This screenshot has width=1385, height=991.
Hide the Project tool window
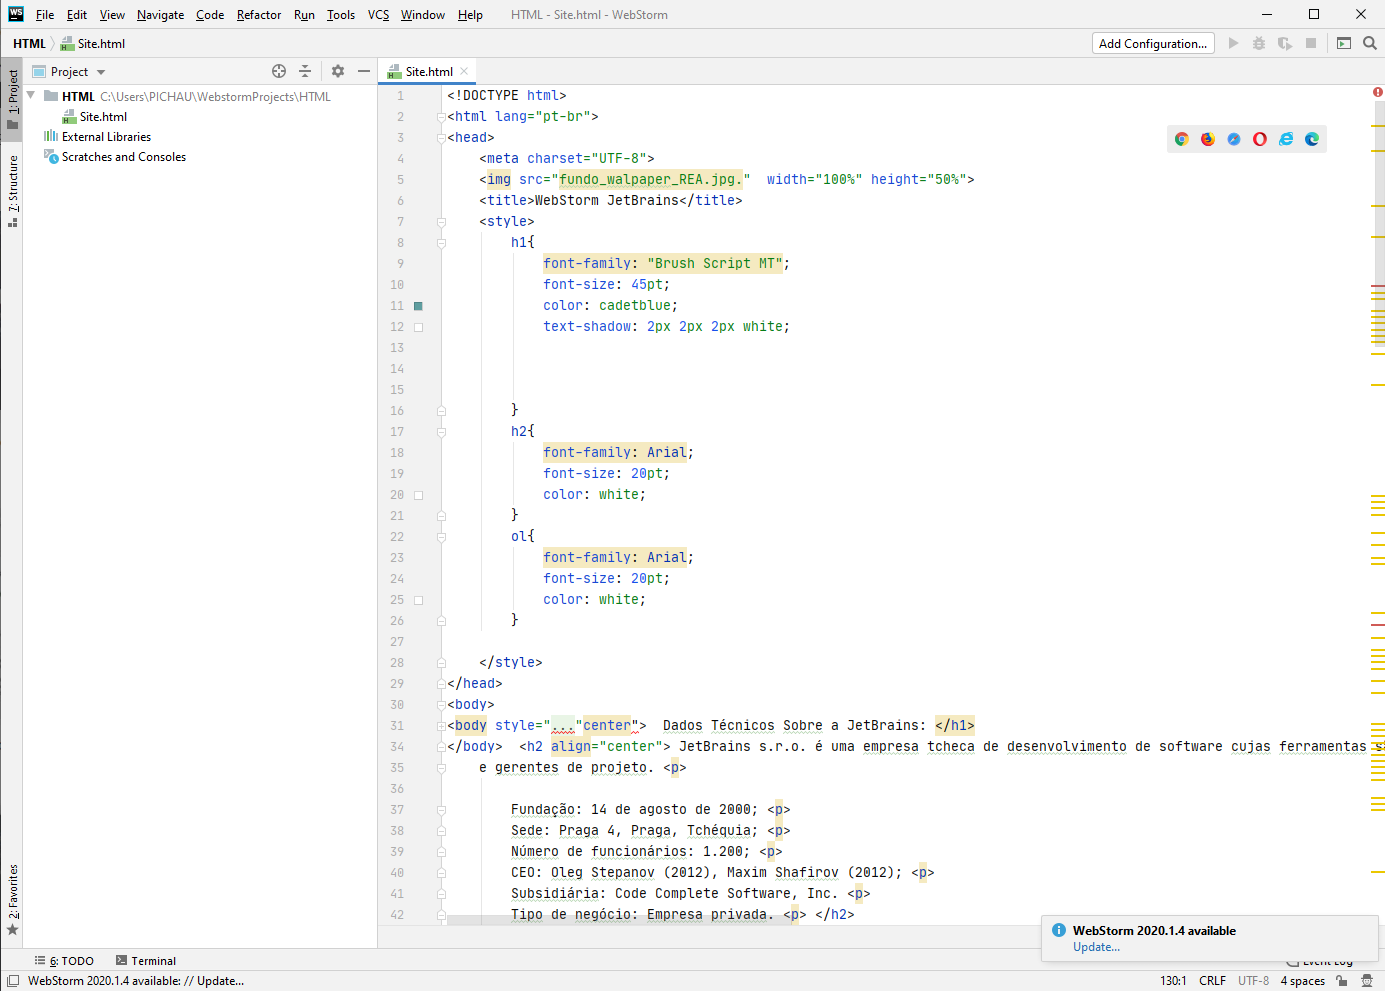tap(364, 71)
